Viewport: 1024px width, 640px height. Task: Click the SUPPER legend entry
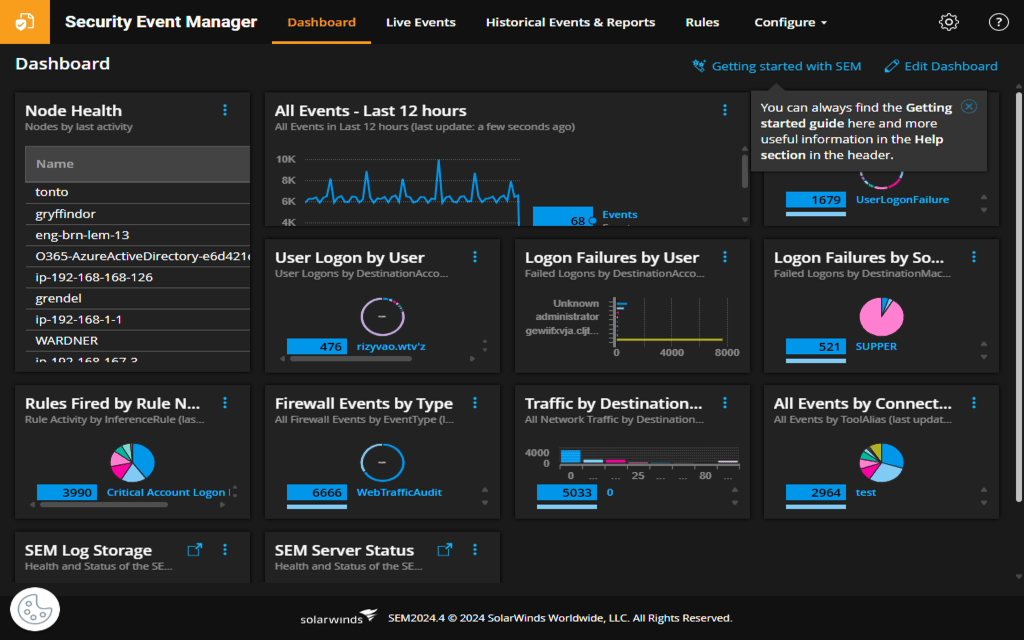point(876,346)
